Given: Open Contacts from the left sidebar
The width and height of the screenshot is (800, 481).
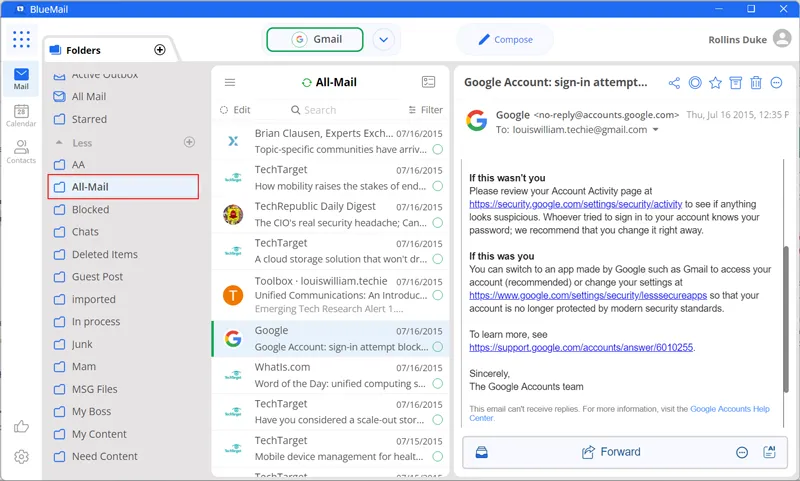Looking at the screenshot, I should click(x=21, y=152).
